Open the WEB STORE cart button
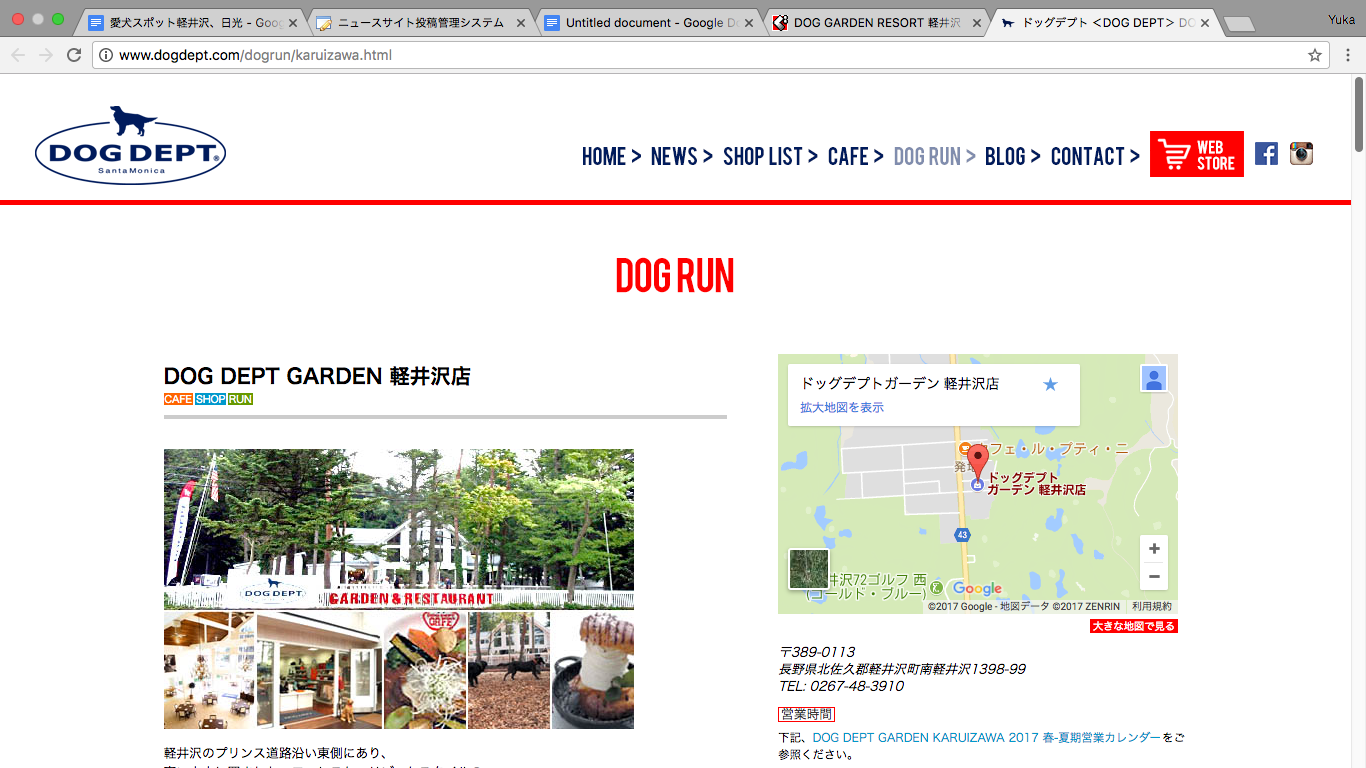Screen dimensions: 1366x768 1196,154
